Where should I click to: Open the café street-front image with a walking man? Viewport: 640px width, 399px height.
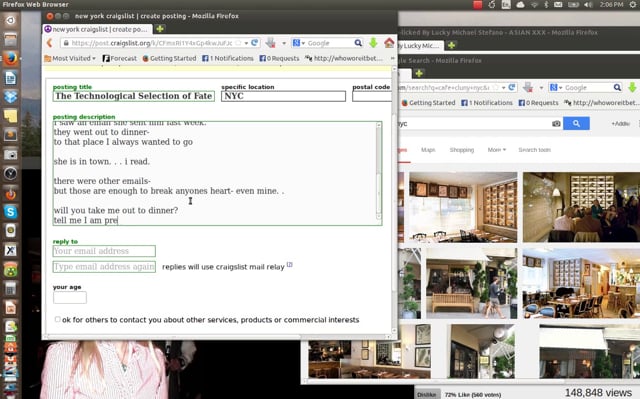pos(471,283)
